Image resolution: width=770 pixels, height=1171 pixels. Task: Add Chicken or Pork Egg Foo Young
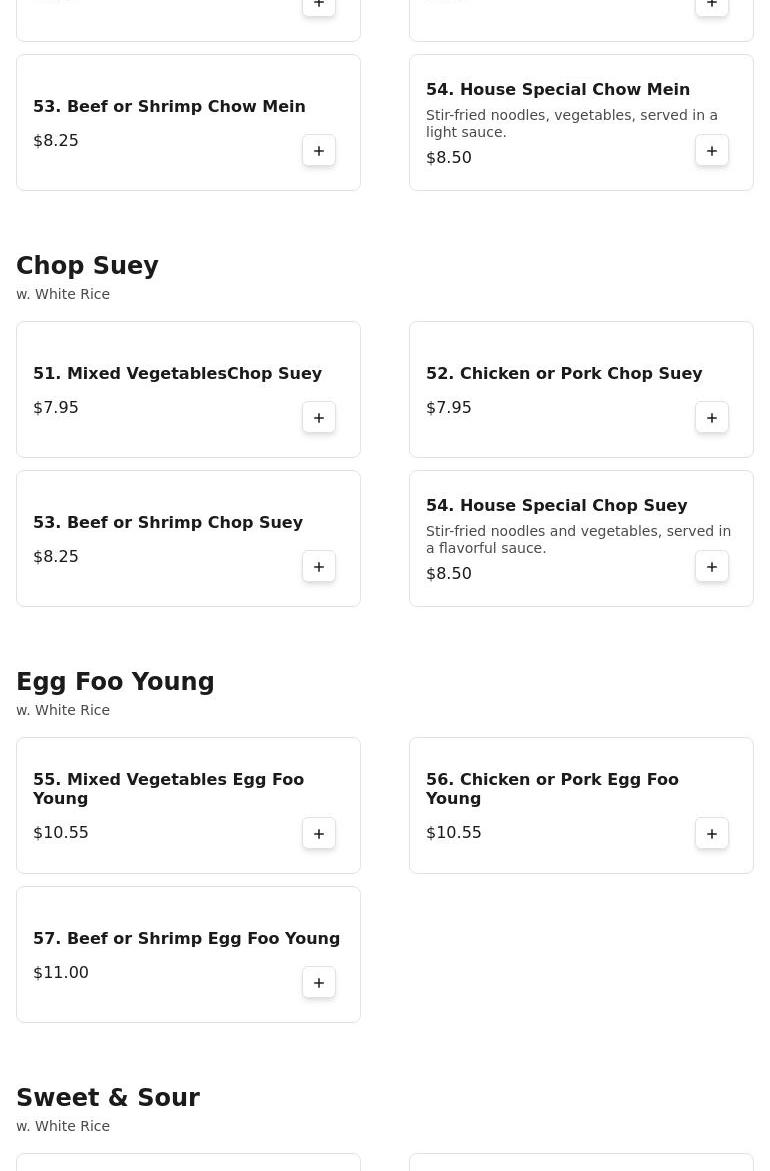point(712,834)
